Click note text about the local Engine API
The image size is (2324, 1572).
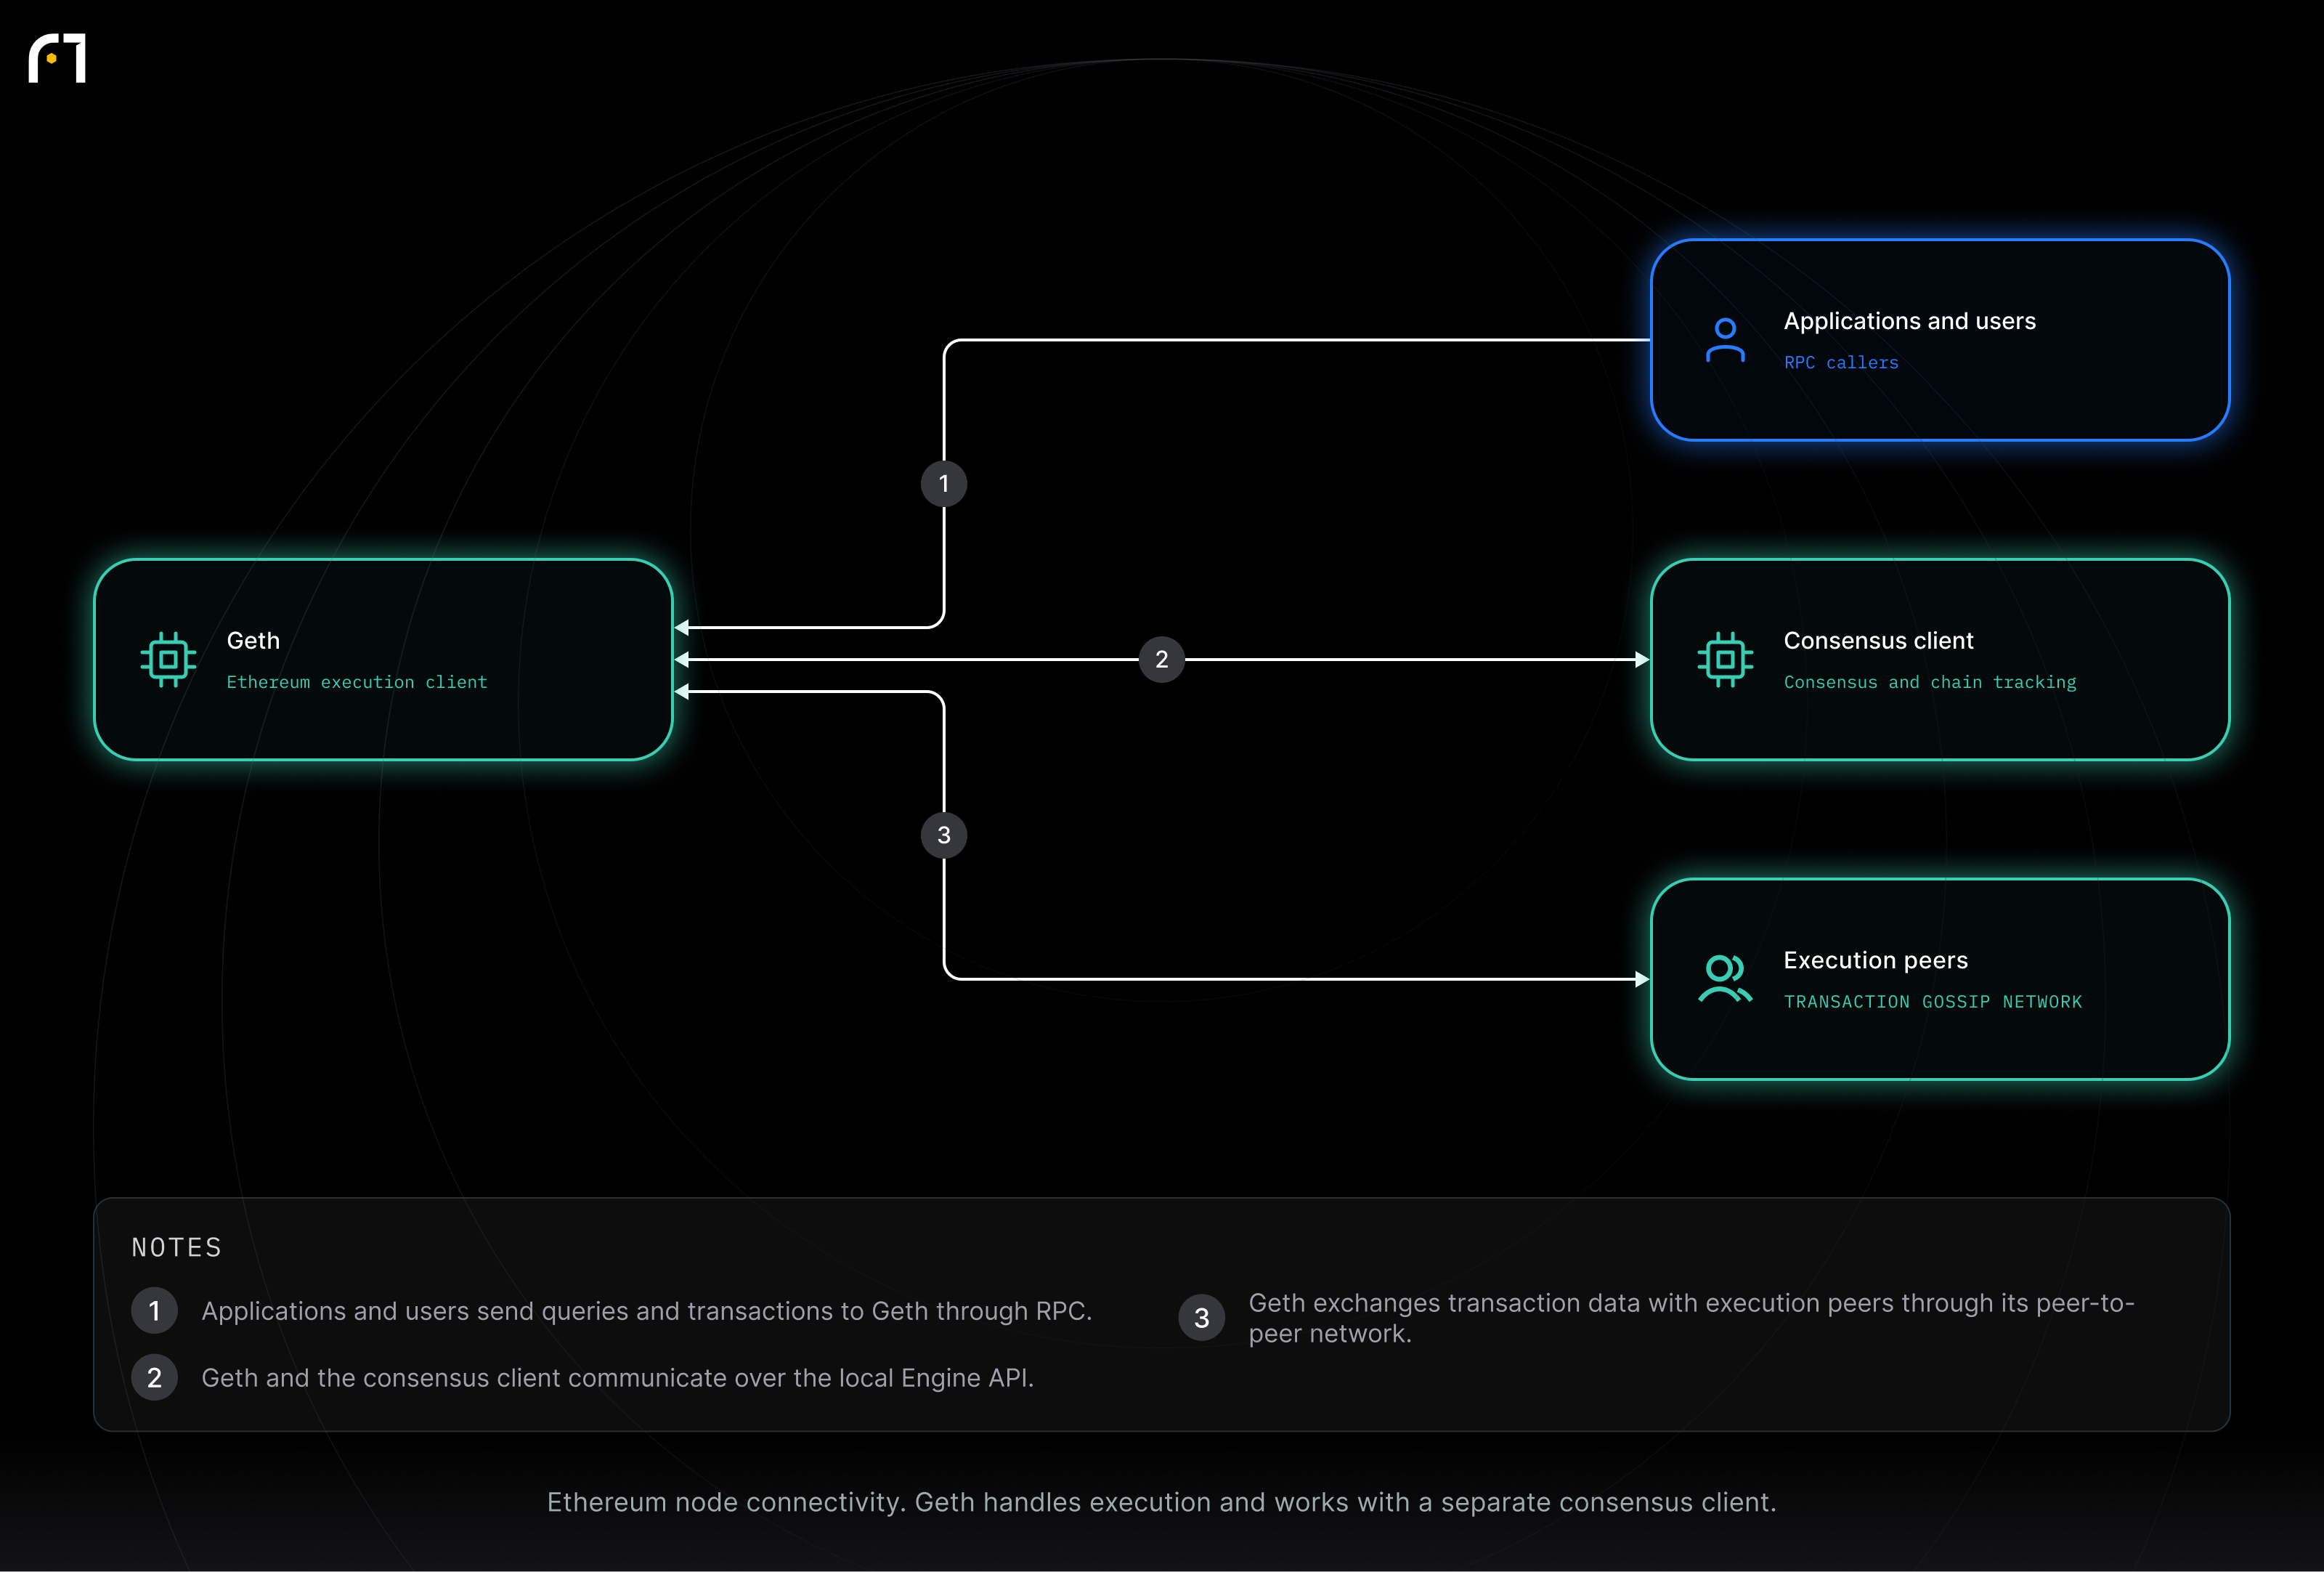click(x=618, y=1378)
